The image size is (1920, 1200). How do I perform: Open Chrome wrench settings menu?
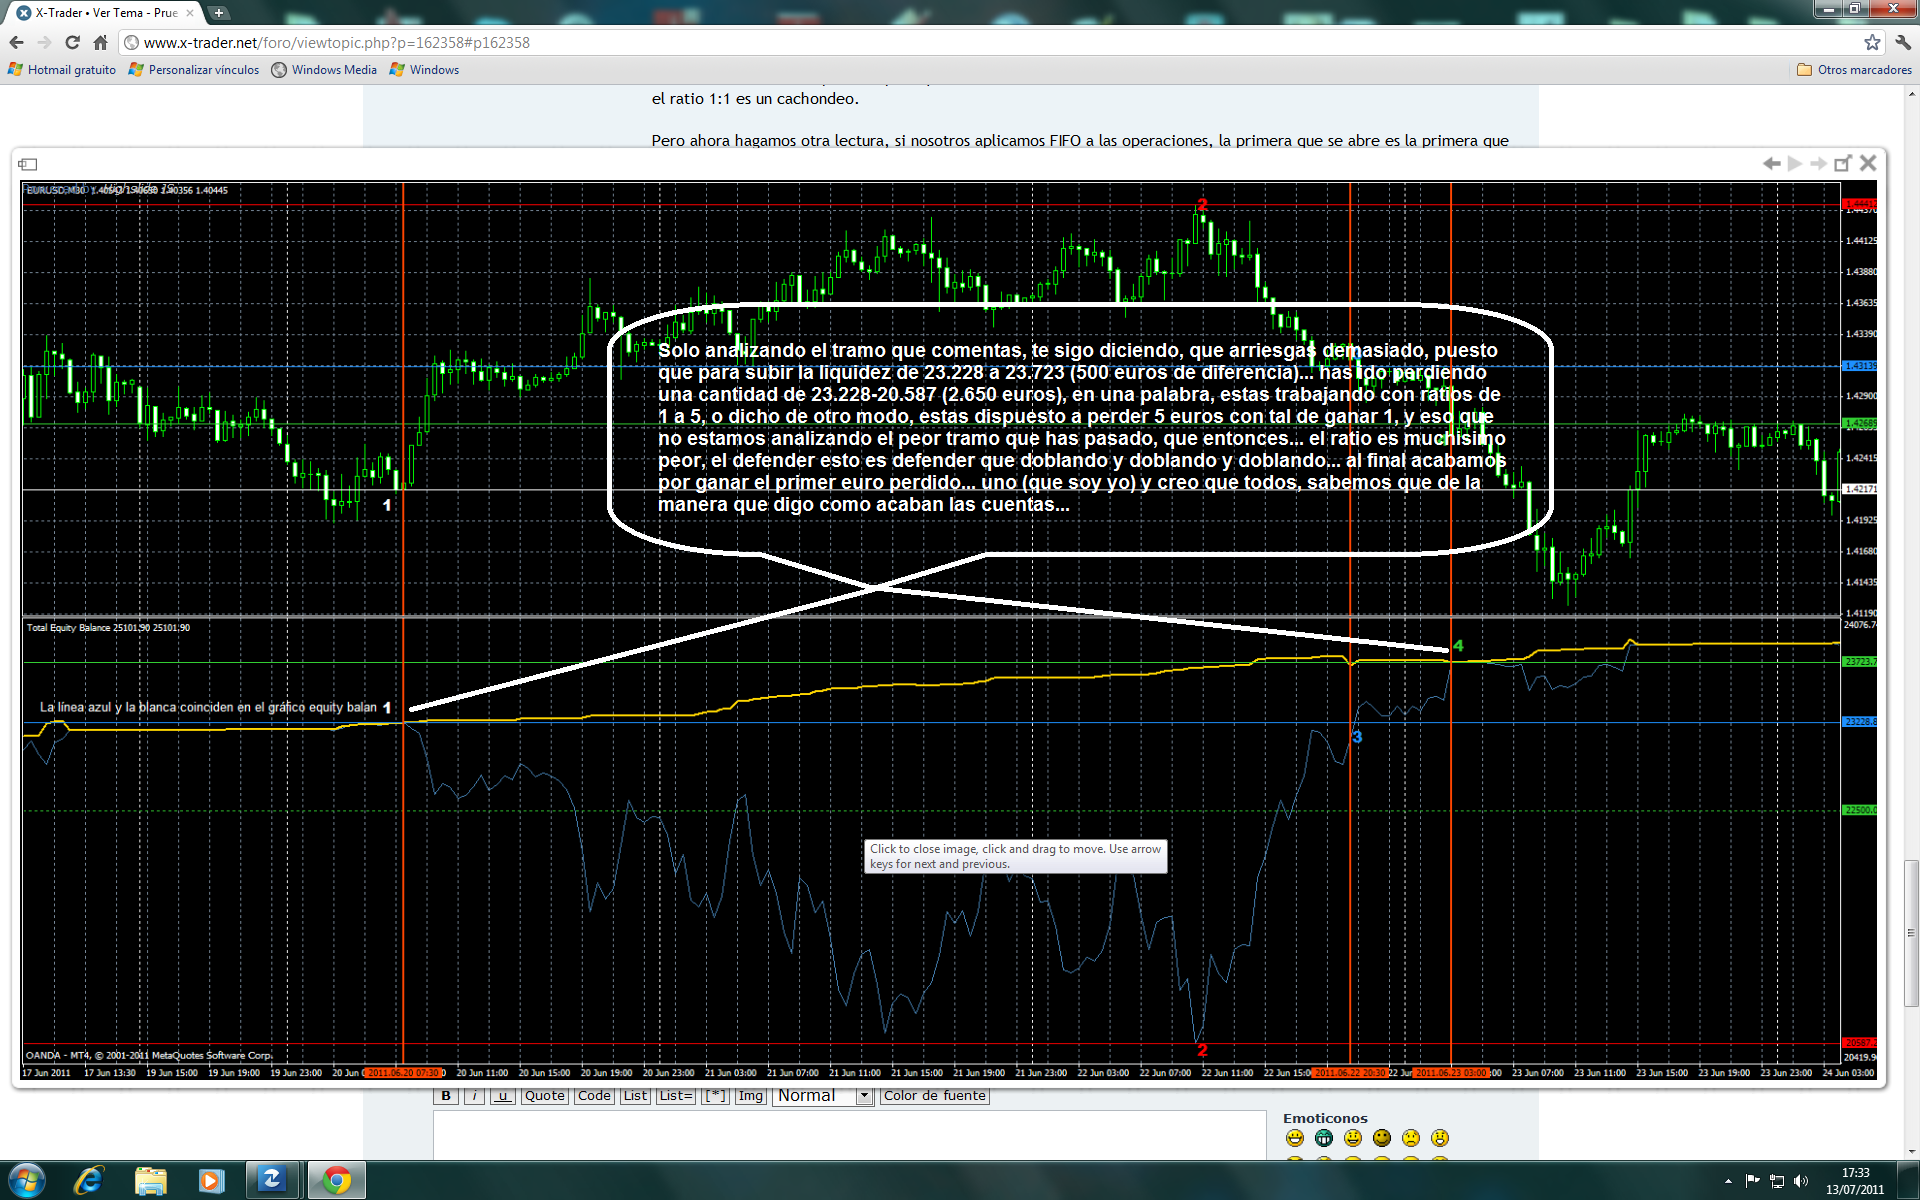pos(1902,42)
